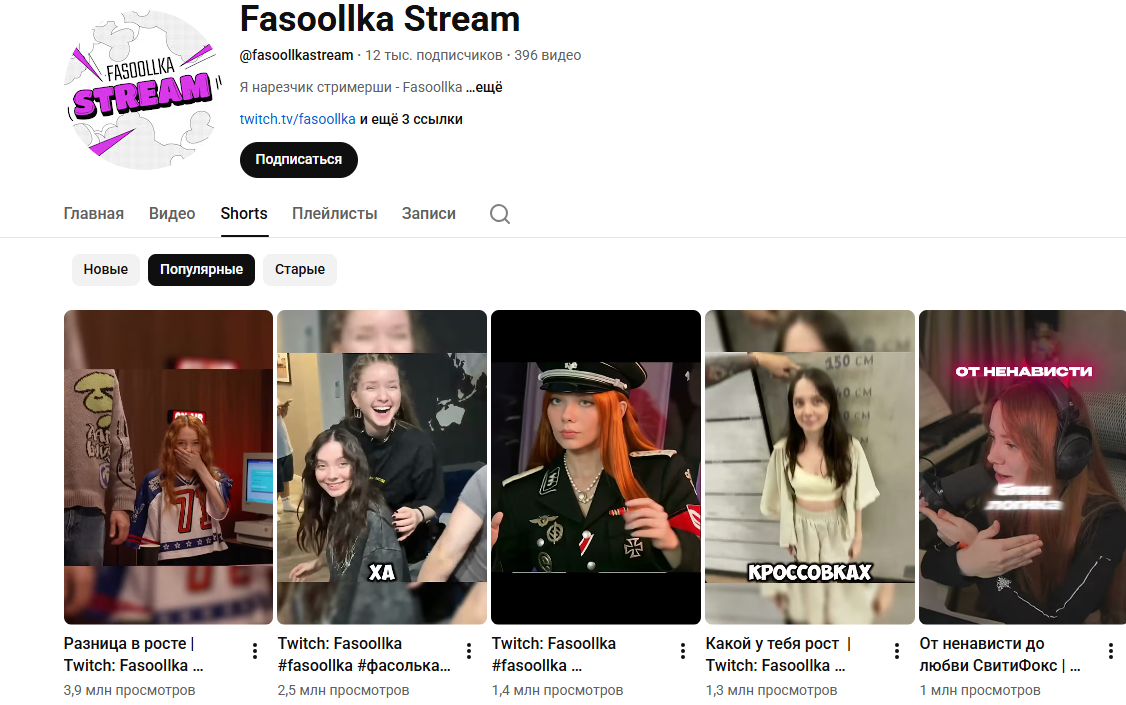1126x705 pixels.
Task: Open options menu for 'Какой у тебя рост' short
Action: tap(897, 651)
